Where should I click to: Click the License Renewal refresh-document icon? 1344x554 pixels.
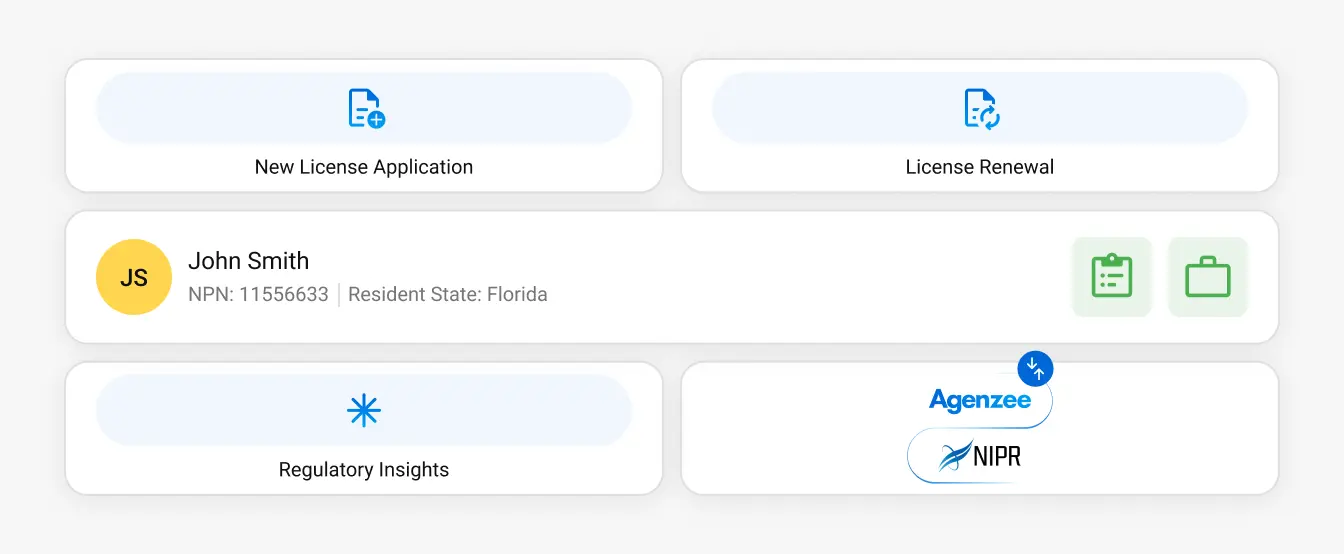coord(981,108)
